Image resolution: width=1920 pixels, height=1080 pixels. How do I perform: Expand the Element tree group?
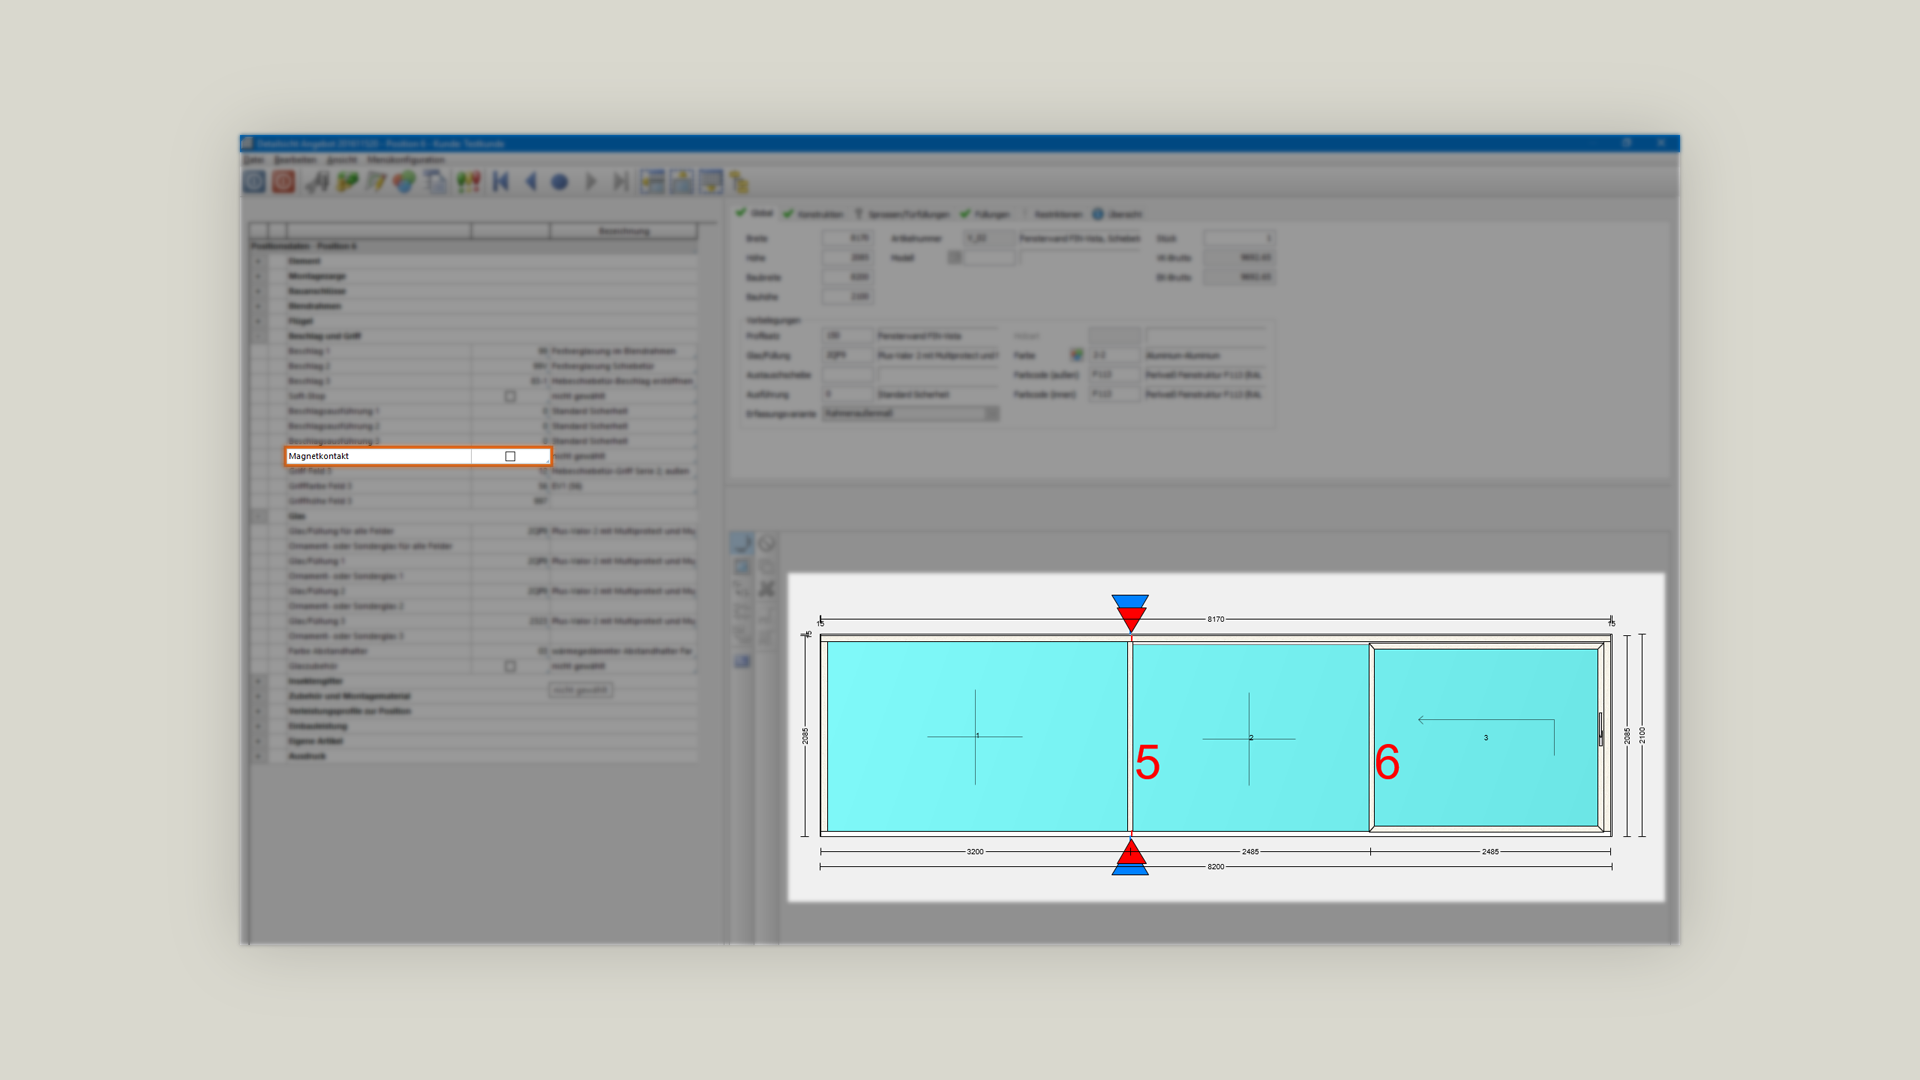[x=258, y=261]
